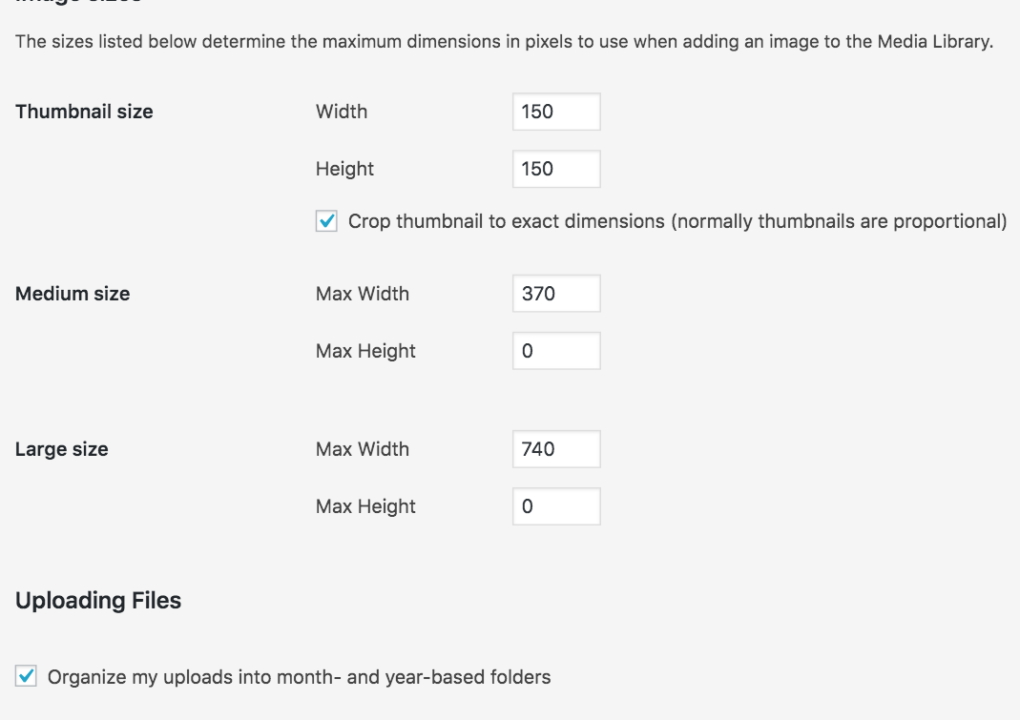Select the Large size Max Height field
This screenshot has height=720, width=1020.
tap(556, 506)
